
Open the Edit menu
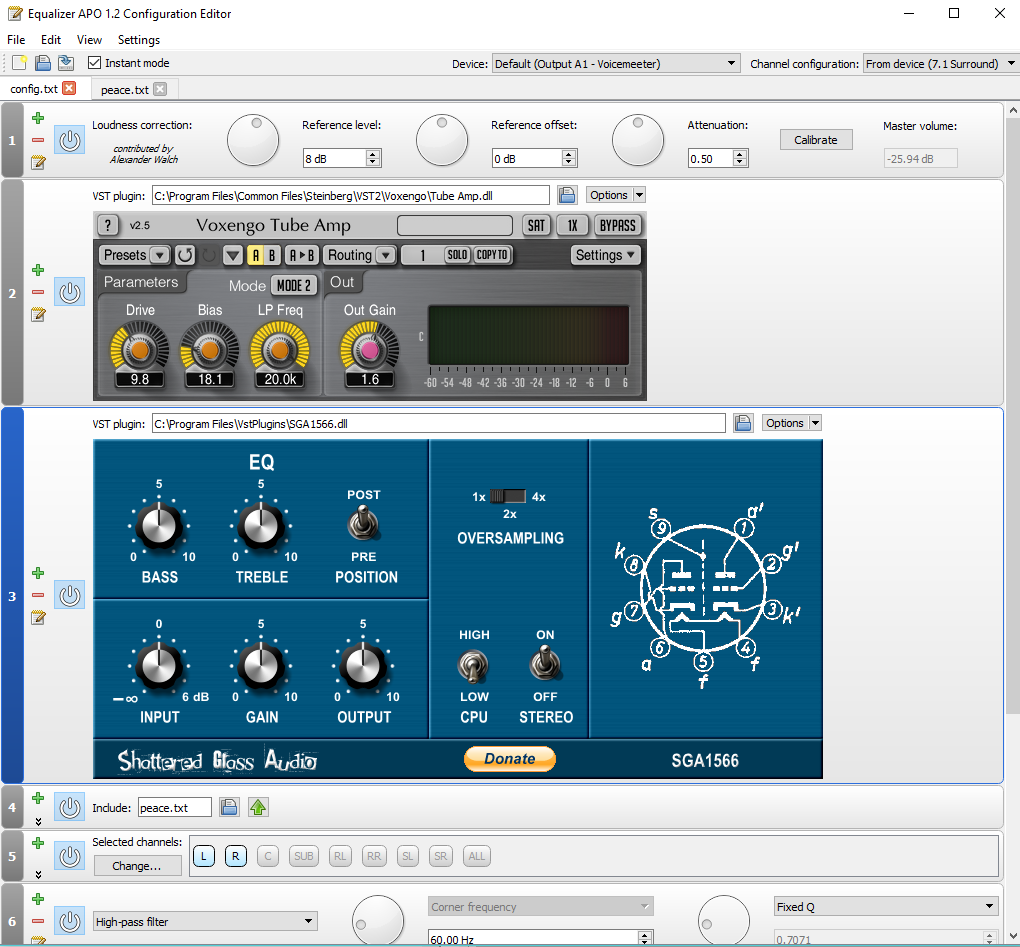pyautogui.click(x=51, y=40)
